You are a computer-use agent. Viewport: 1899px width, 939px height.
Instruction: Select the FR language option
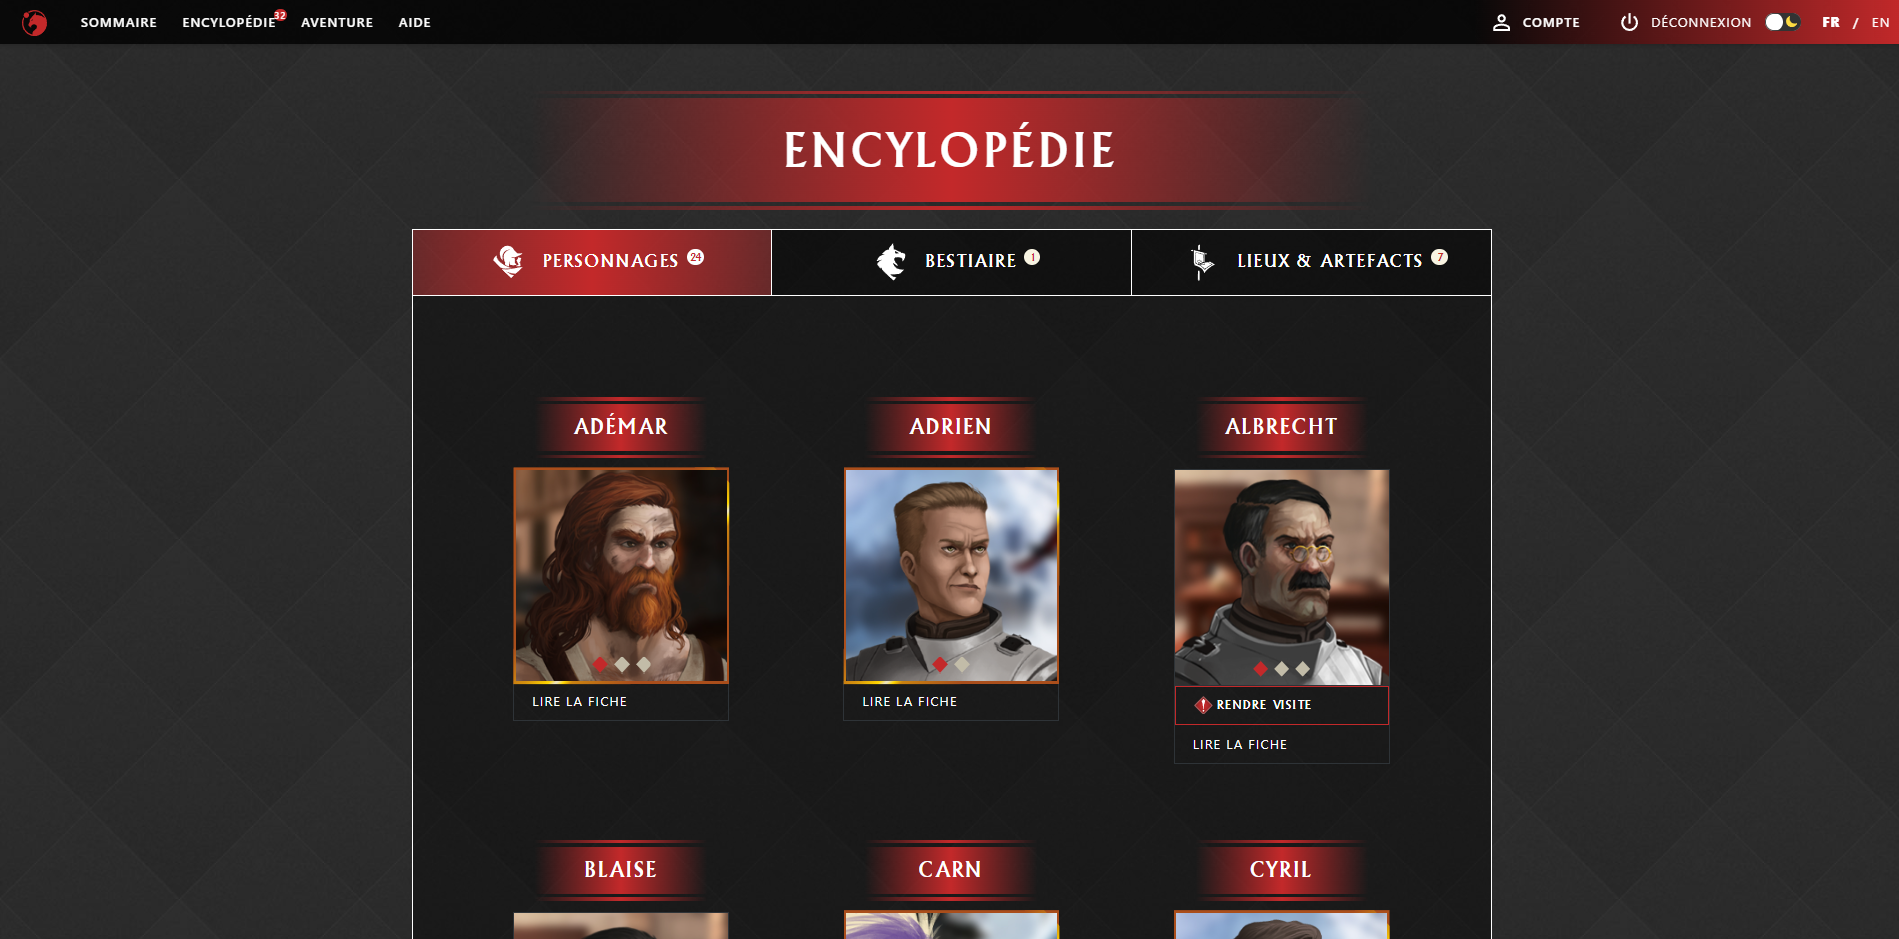point(1831,22)
